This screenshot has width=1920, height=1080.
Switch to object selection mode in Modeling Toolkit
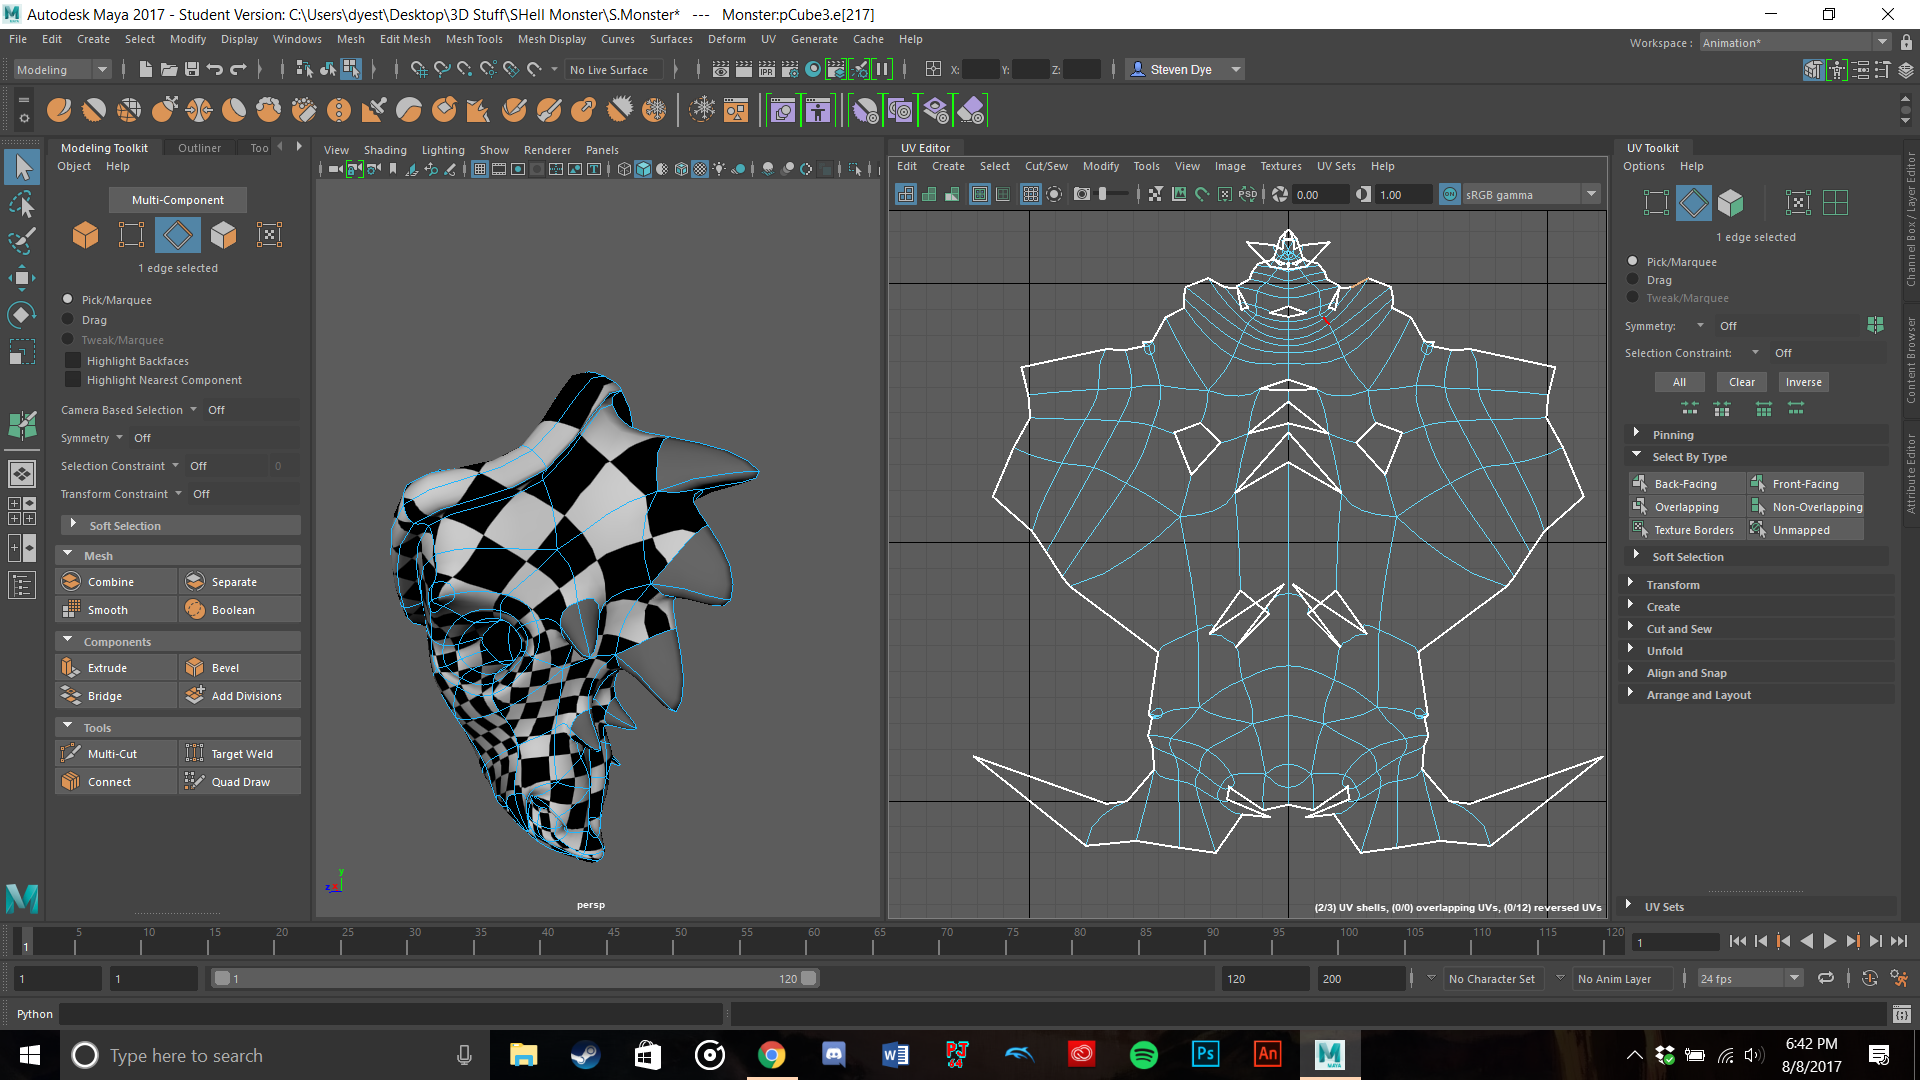[x=85, y=235]
